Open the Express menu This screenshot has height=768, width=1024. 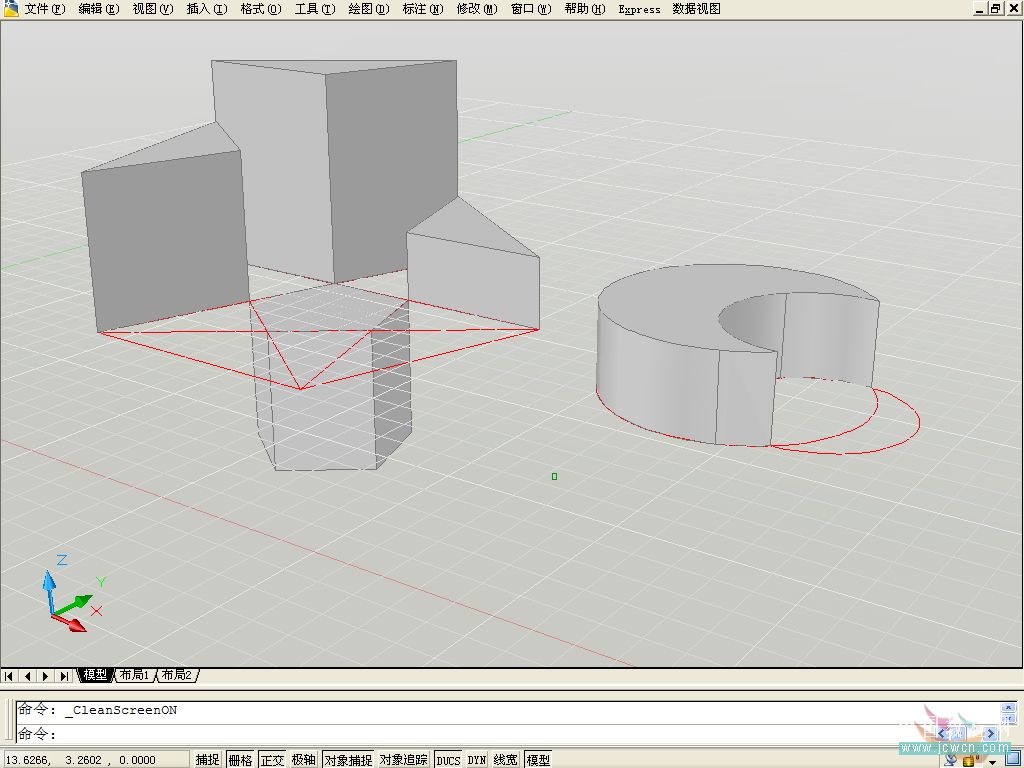tap(639, 9)
